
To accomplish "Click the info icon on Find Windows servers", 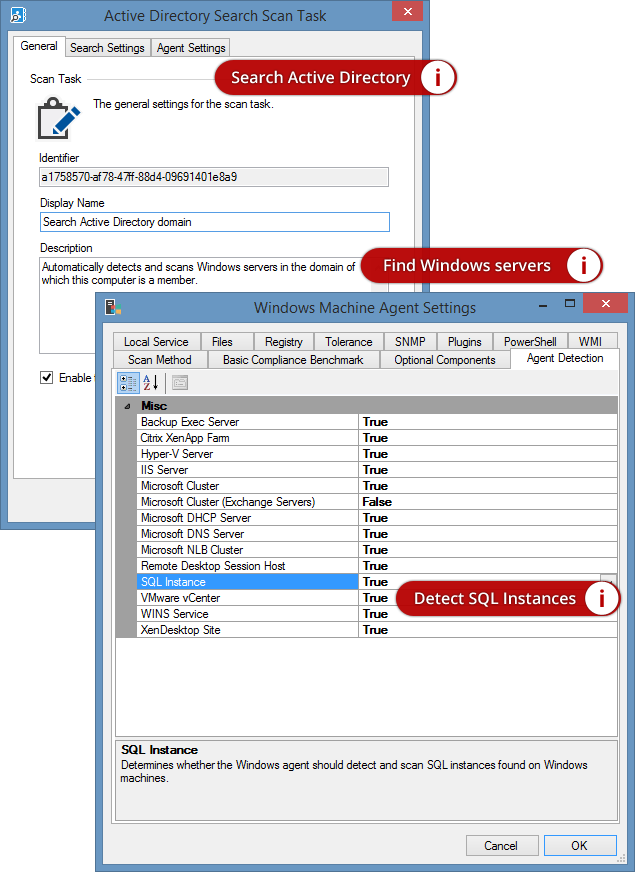I will (x=582, y=265).
